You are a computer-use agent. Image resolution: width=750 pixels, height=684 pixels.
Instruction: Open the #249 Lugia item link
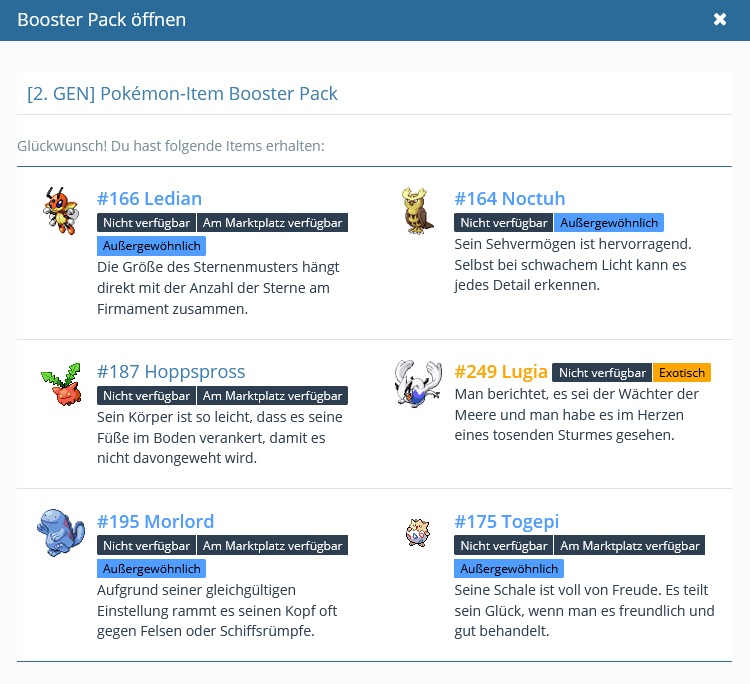pyautogui.click(x=500, y=371)
